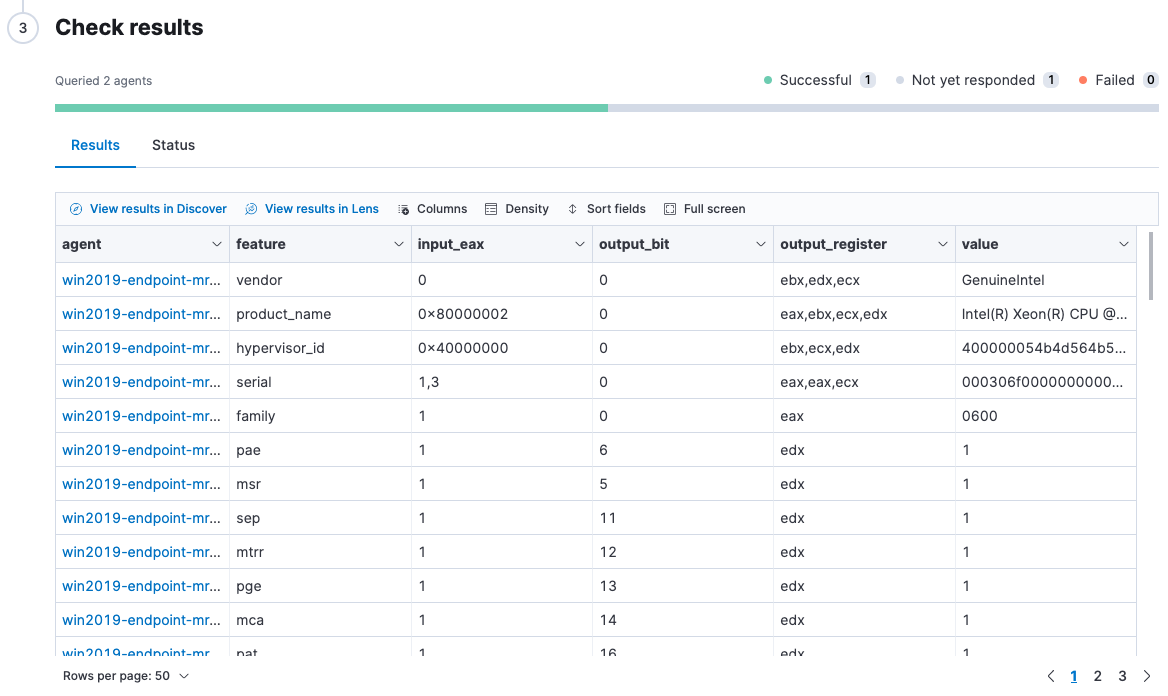
Task: Switch to the Status tab
Action: (x=173, y=145)
